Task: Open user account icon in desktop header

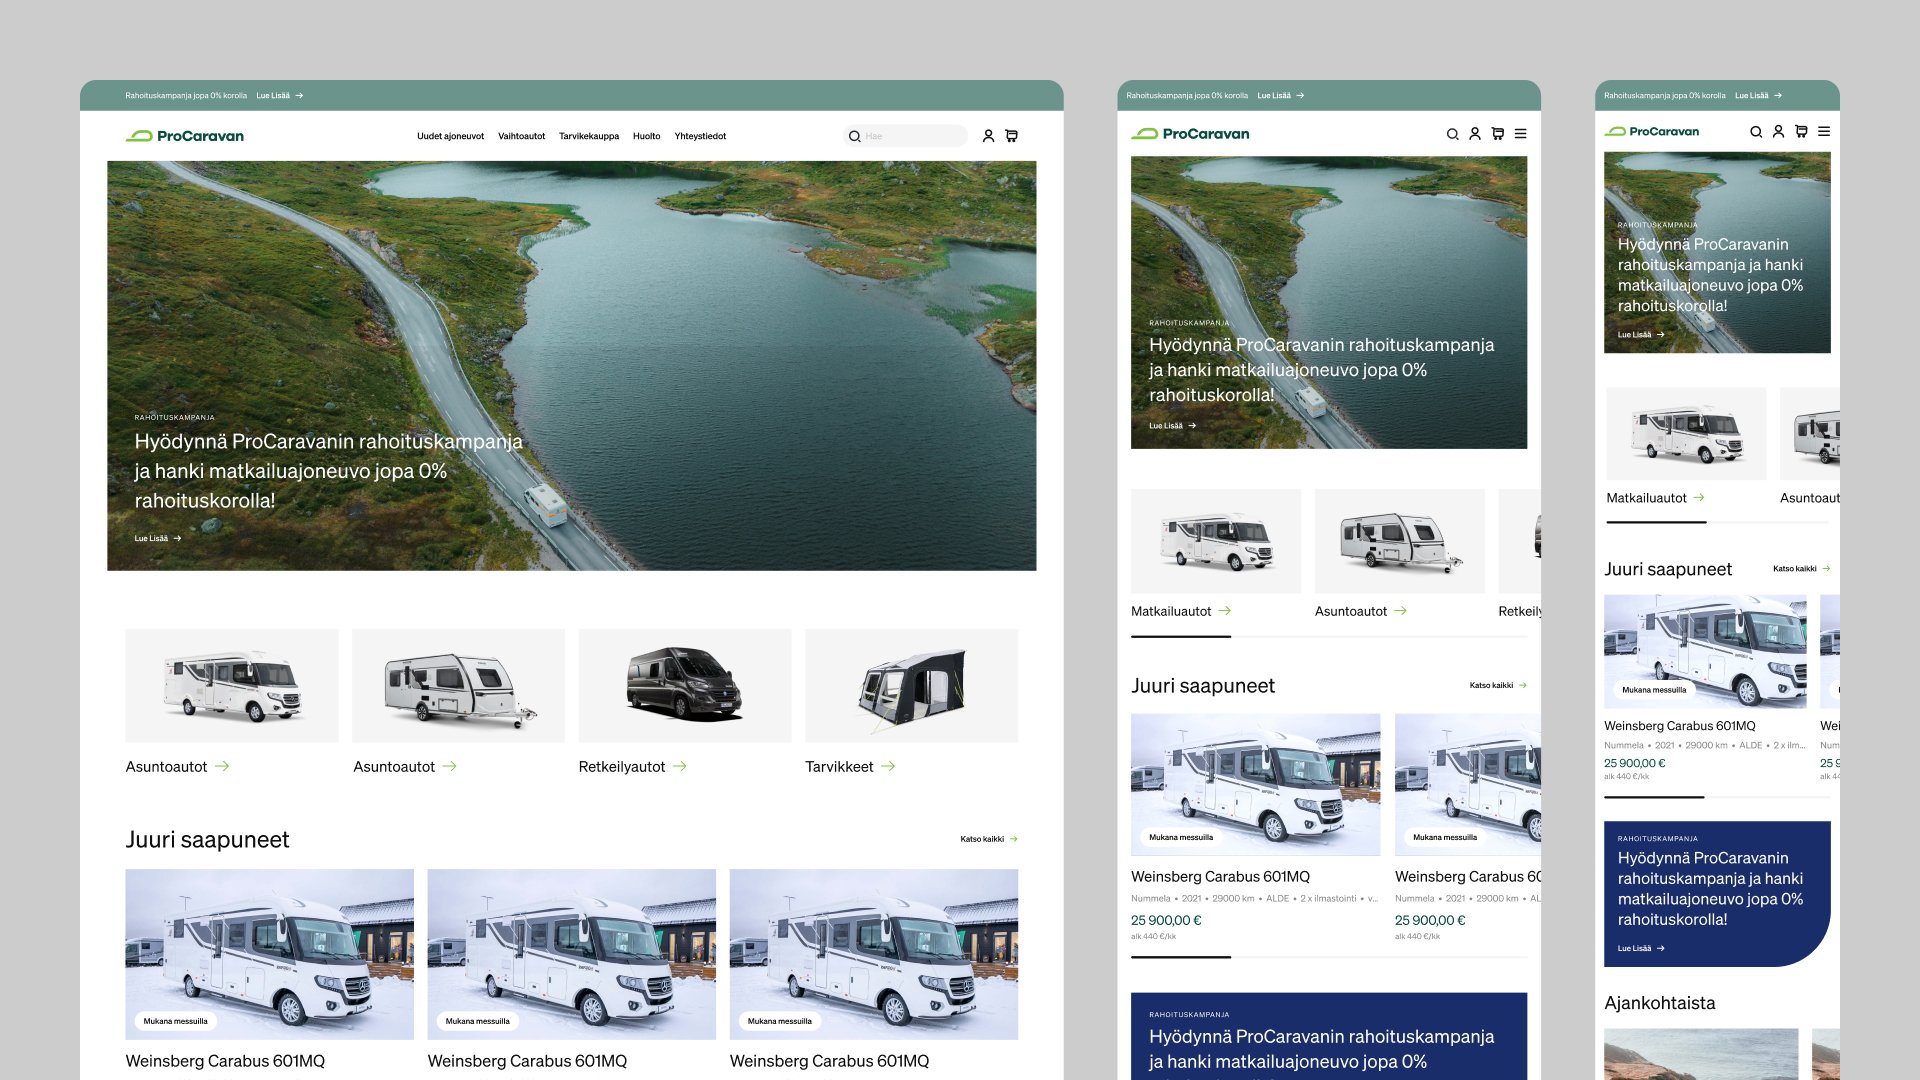Action: (x=988, y=136)
